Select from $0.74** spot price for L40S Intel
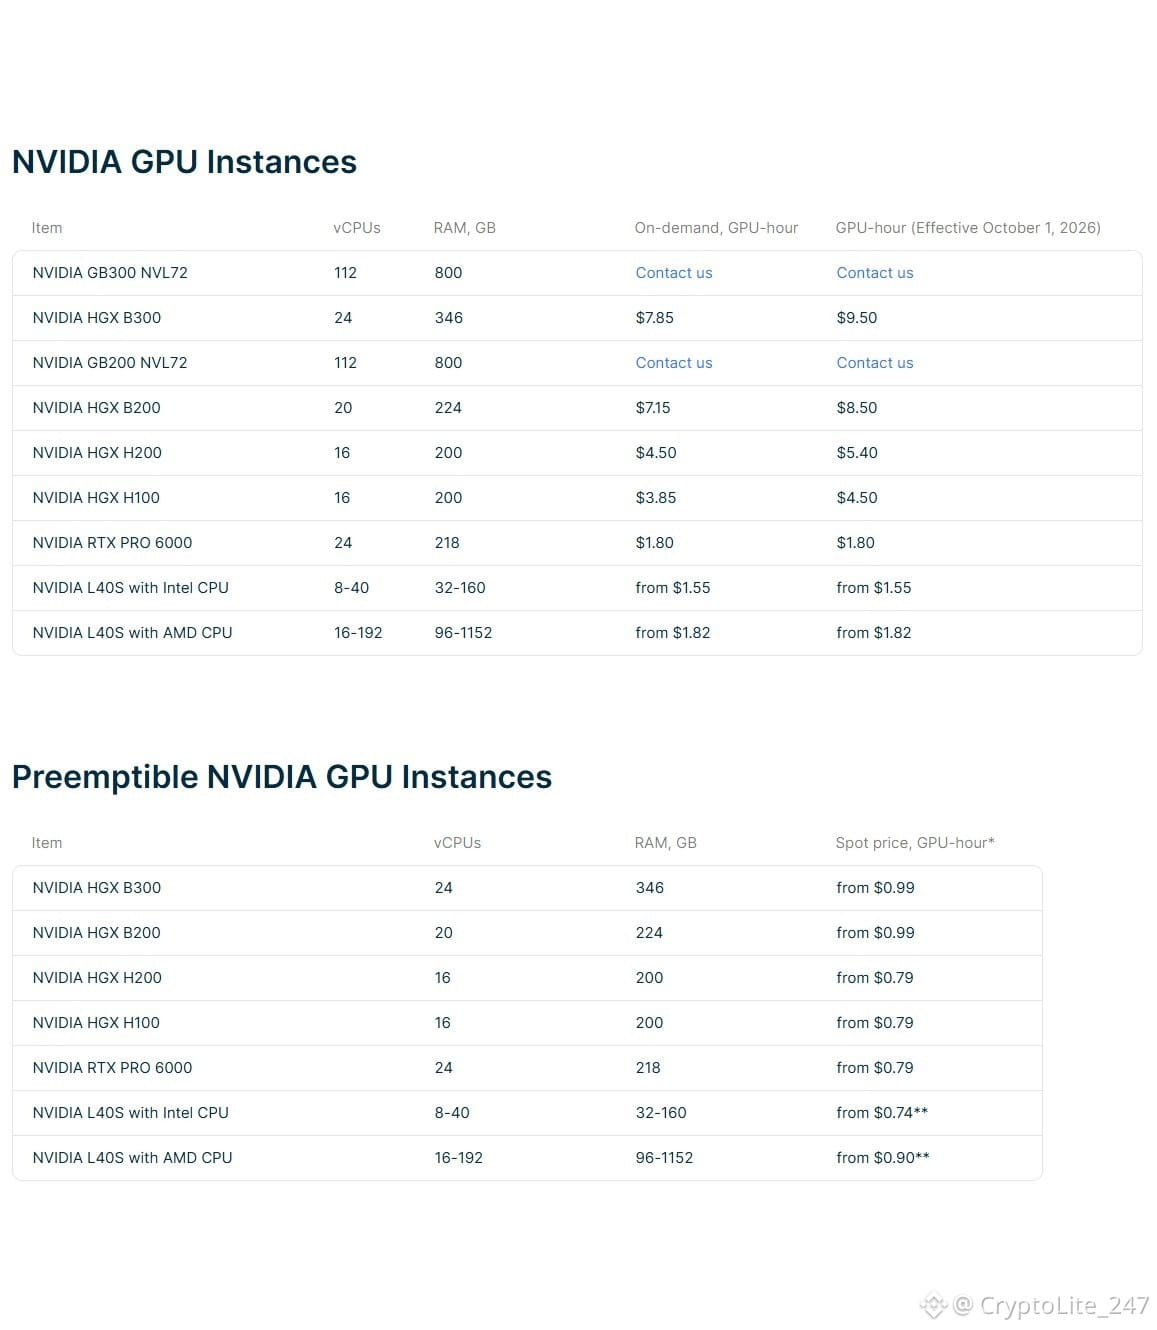 882,1113
